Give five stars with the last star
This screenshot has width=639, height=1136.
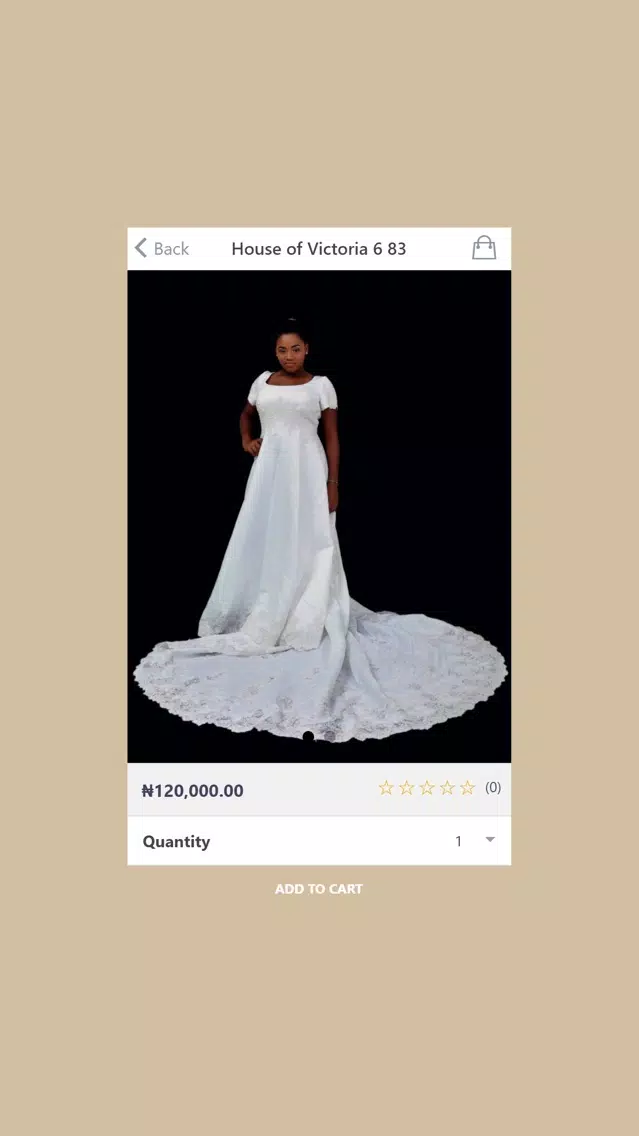pos(467,788)
